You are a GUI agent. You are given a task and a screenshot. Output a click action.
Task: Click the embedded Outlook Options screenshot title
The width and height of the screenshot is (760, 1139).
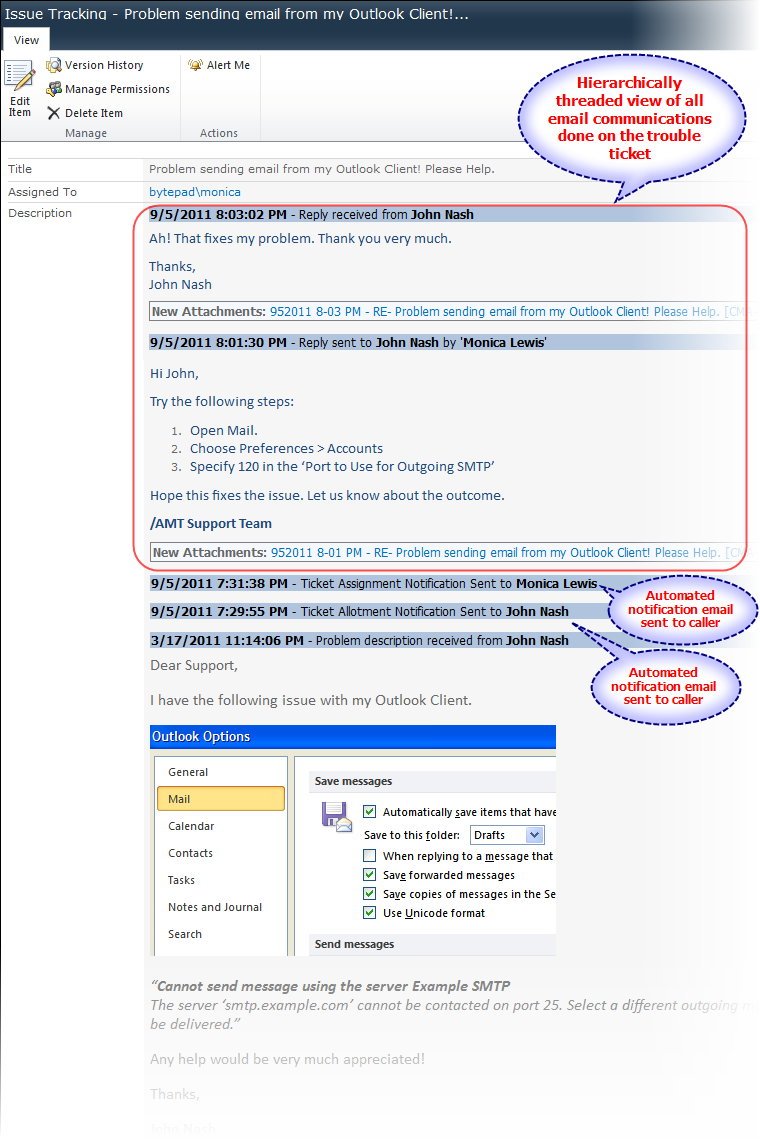click(201, 737)
